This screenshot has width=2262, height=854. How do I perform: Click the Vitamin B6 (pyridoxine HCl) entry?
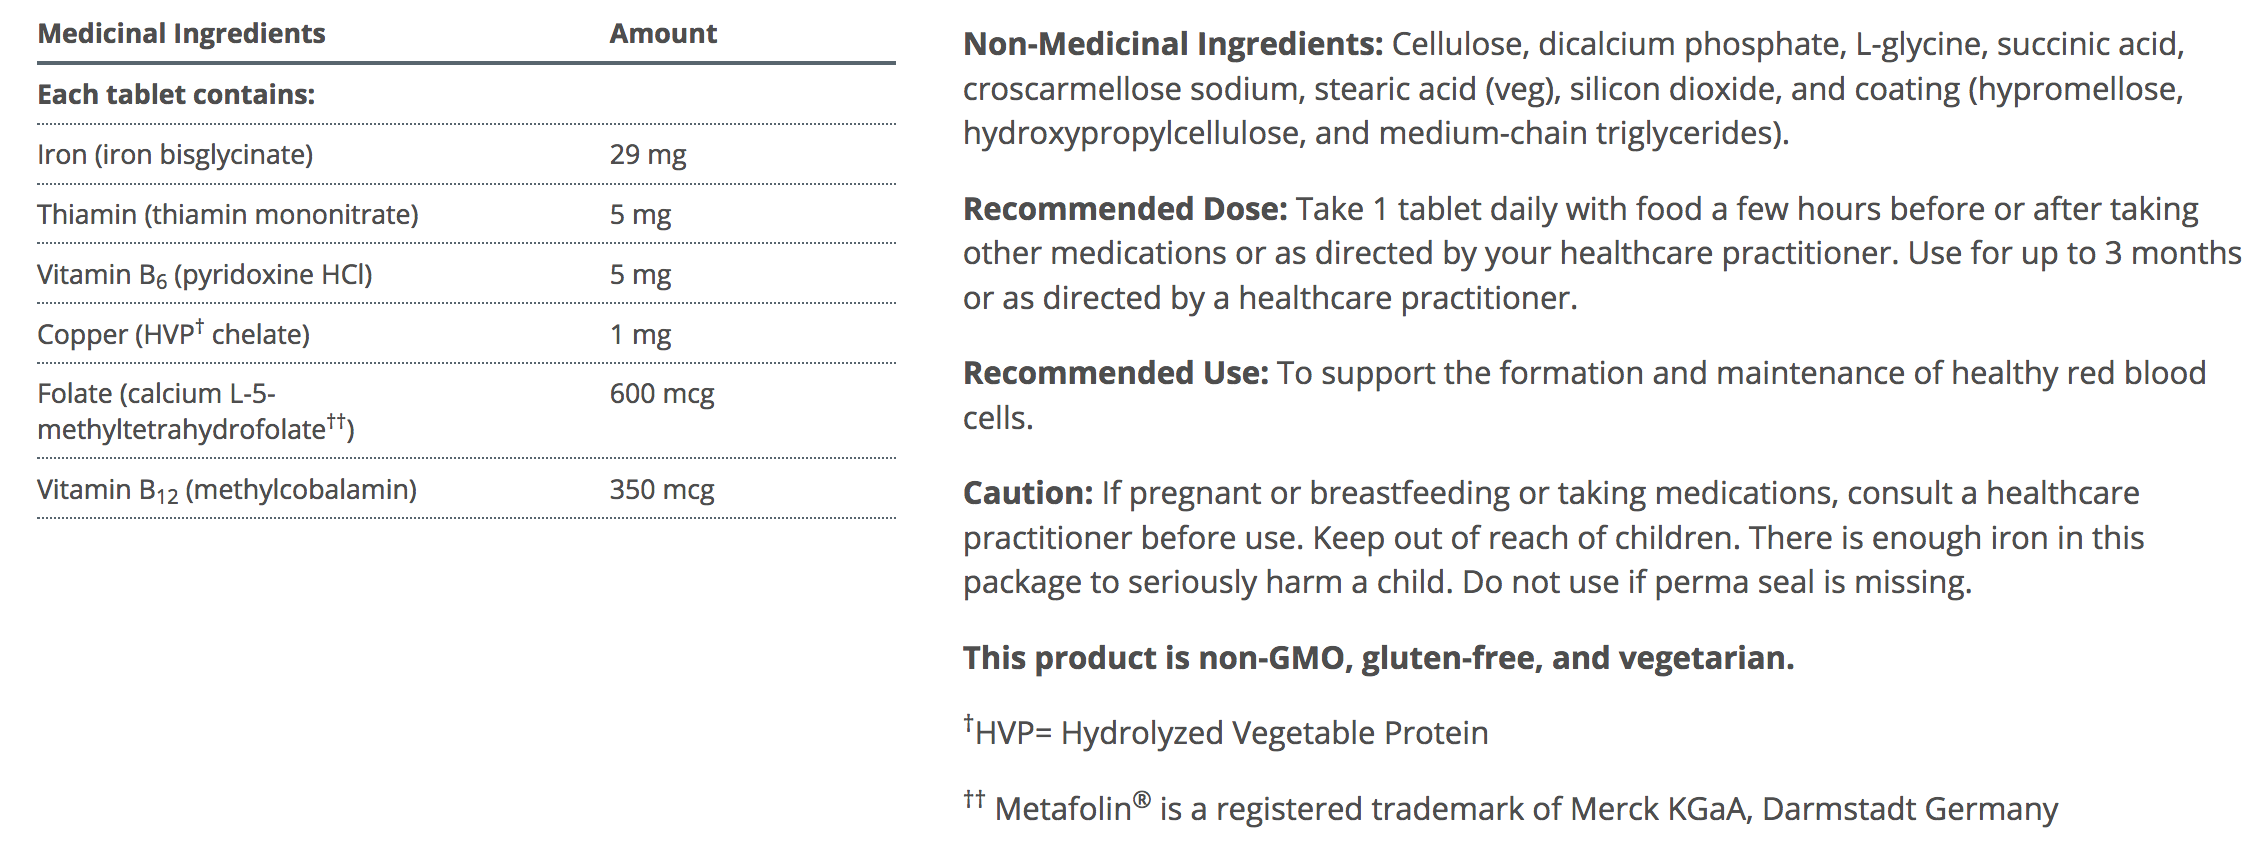[204, 275]
